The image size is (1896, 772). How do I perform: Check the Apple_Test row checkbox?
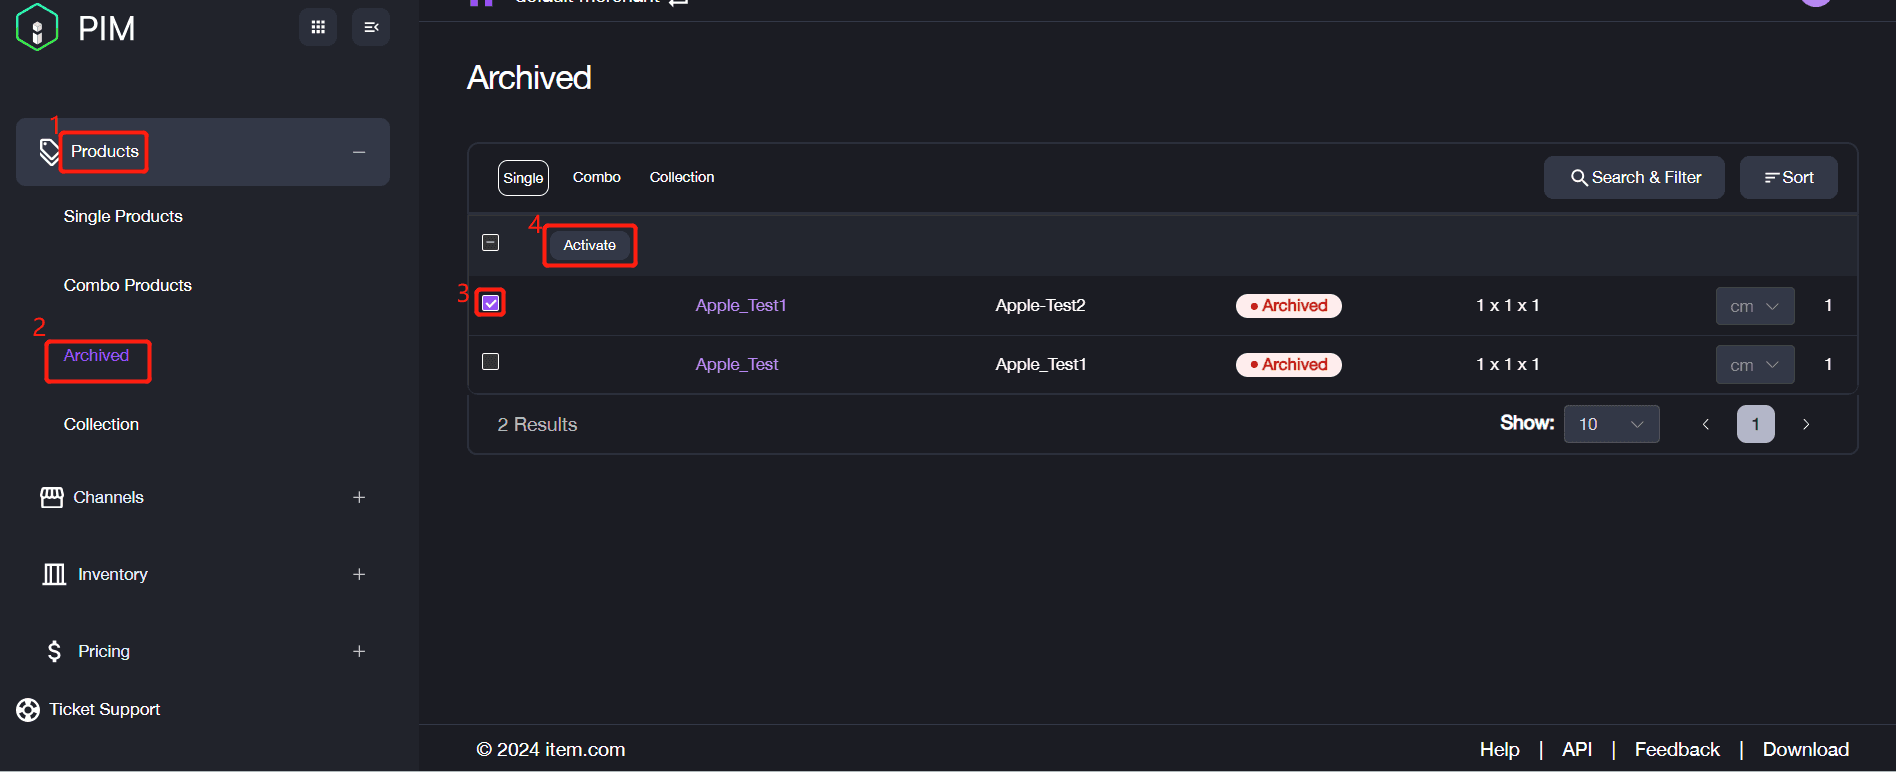click(x=491, y=362)
